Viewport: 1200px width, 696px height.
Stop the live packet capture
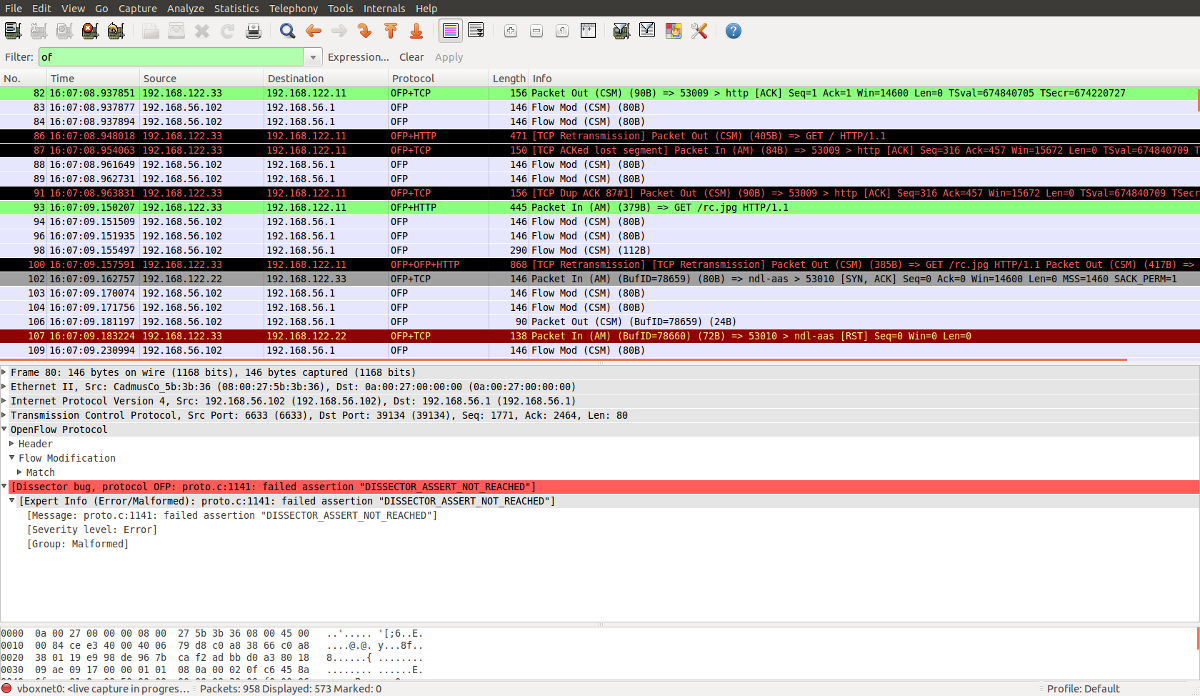pyautogui.click(x=88, y=31)
